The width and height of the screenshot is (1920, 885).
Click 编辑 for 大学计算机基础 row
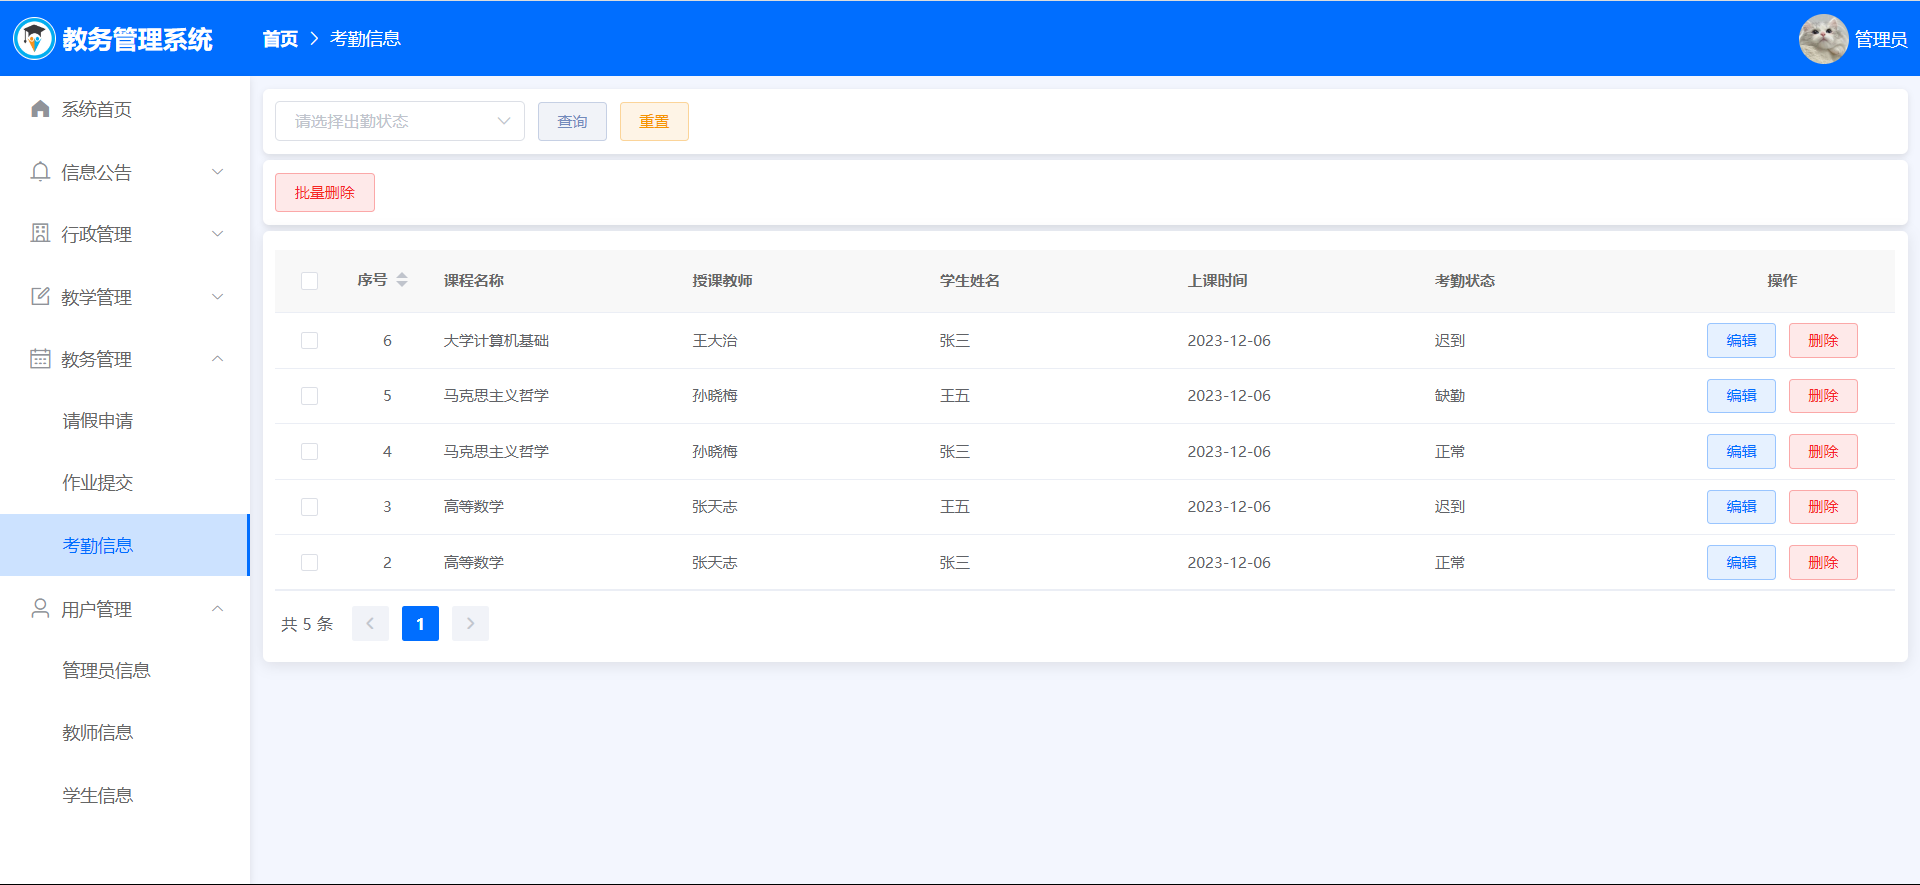pyautogui.click(x=1741, y=341)
